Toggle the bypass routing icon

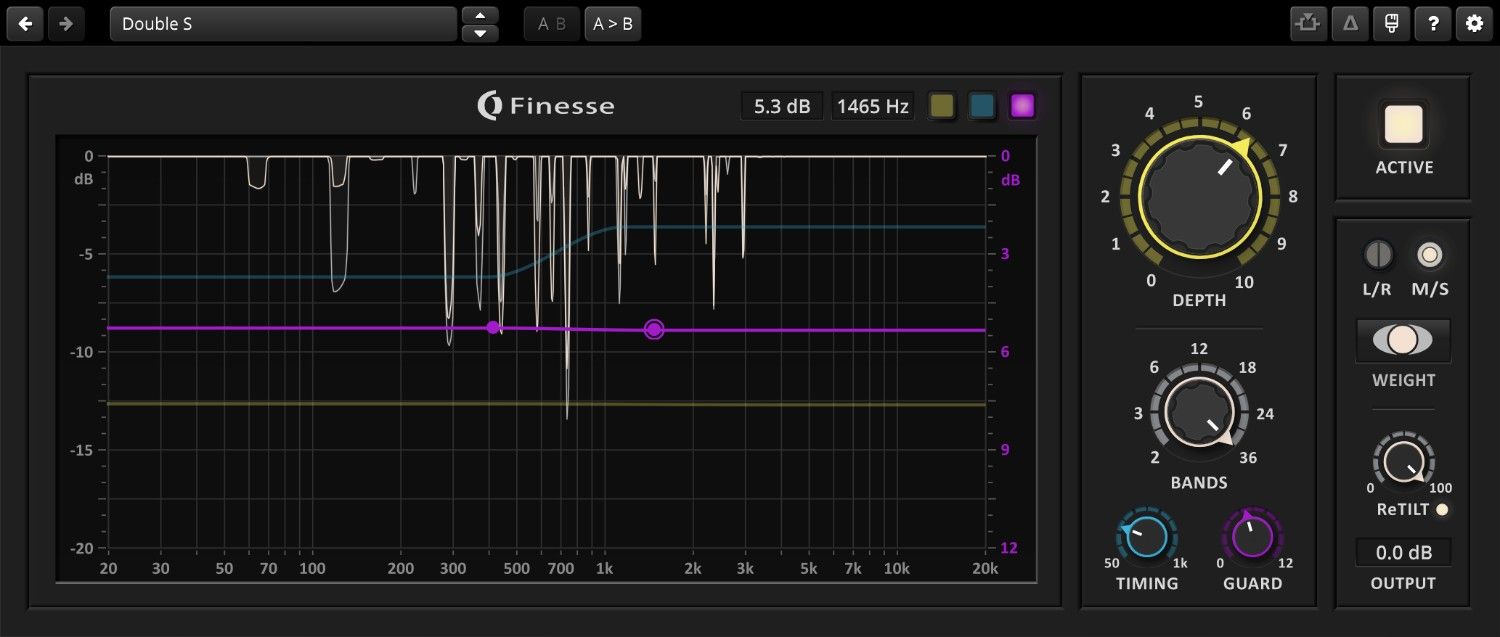[x=1307, y=24]
